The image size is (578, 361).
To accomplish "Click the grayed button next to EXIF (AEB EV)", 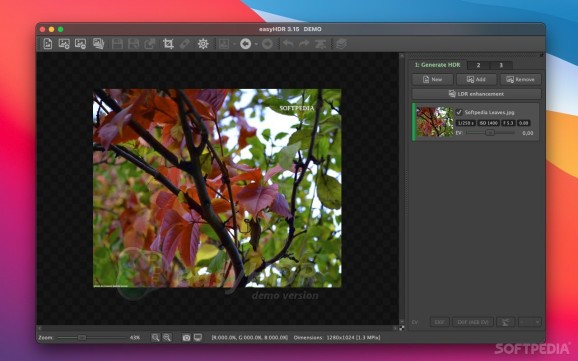I will click(x=505, y=322).
